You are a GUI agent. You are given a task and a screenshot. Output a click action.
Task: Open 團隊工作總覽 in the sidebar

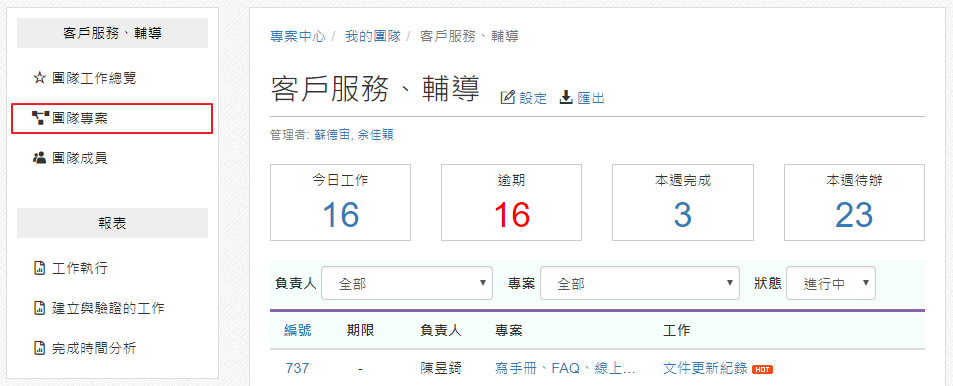tap(94, 78)
